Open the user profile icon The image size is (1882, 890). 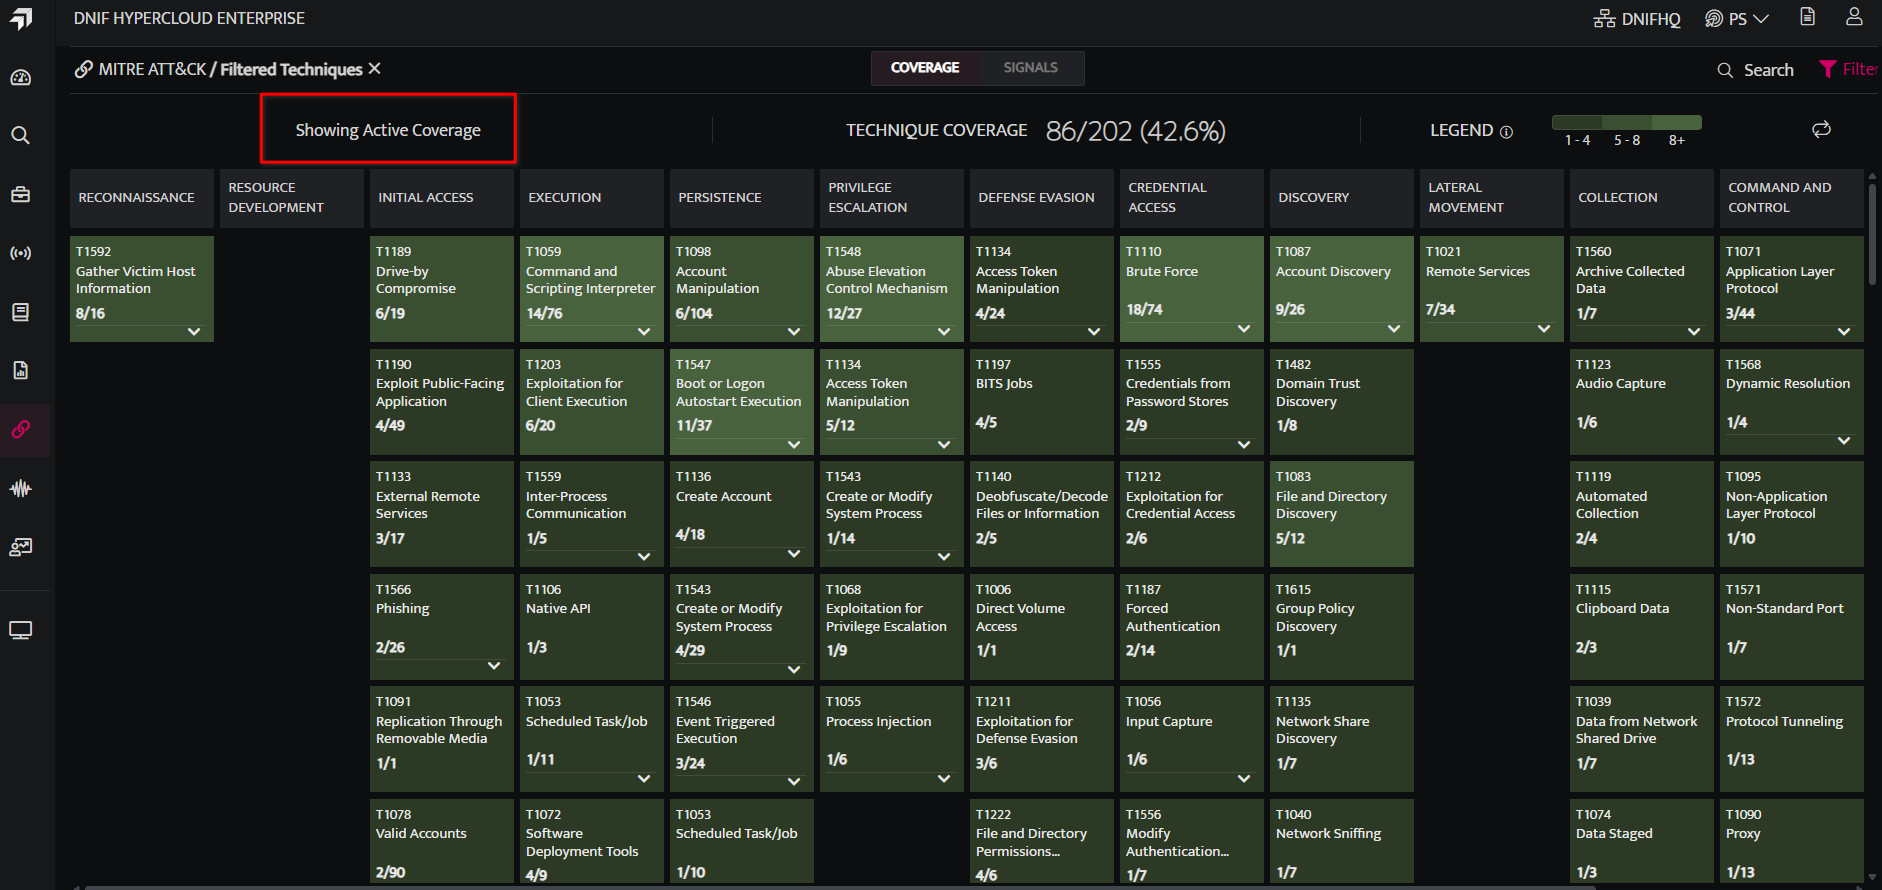tap(1854, 17)
